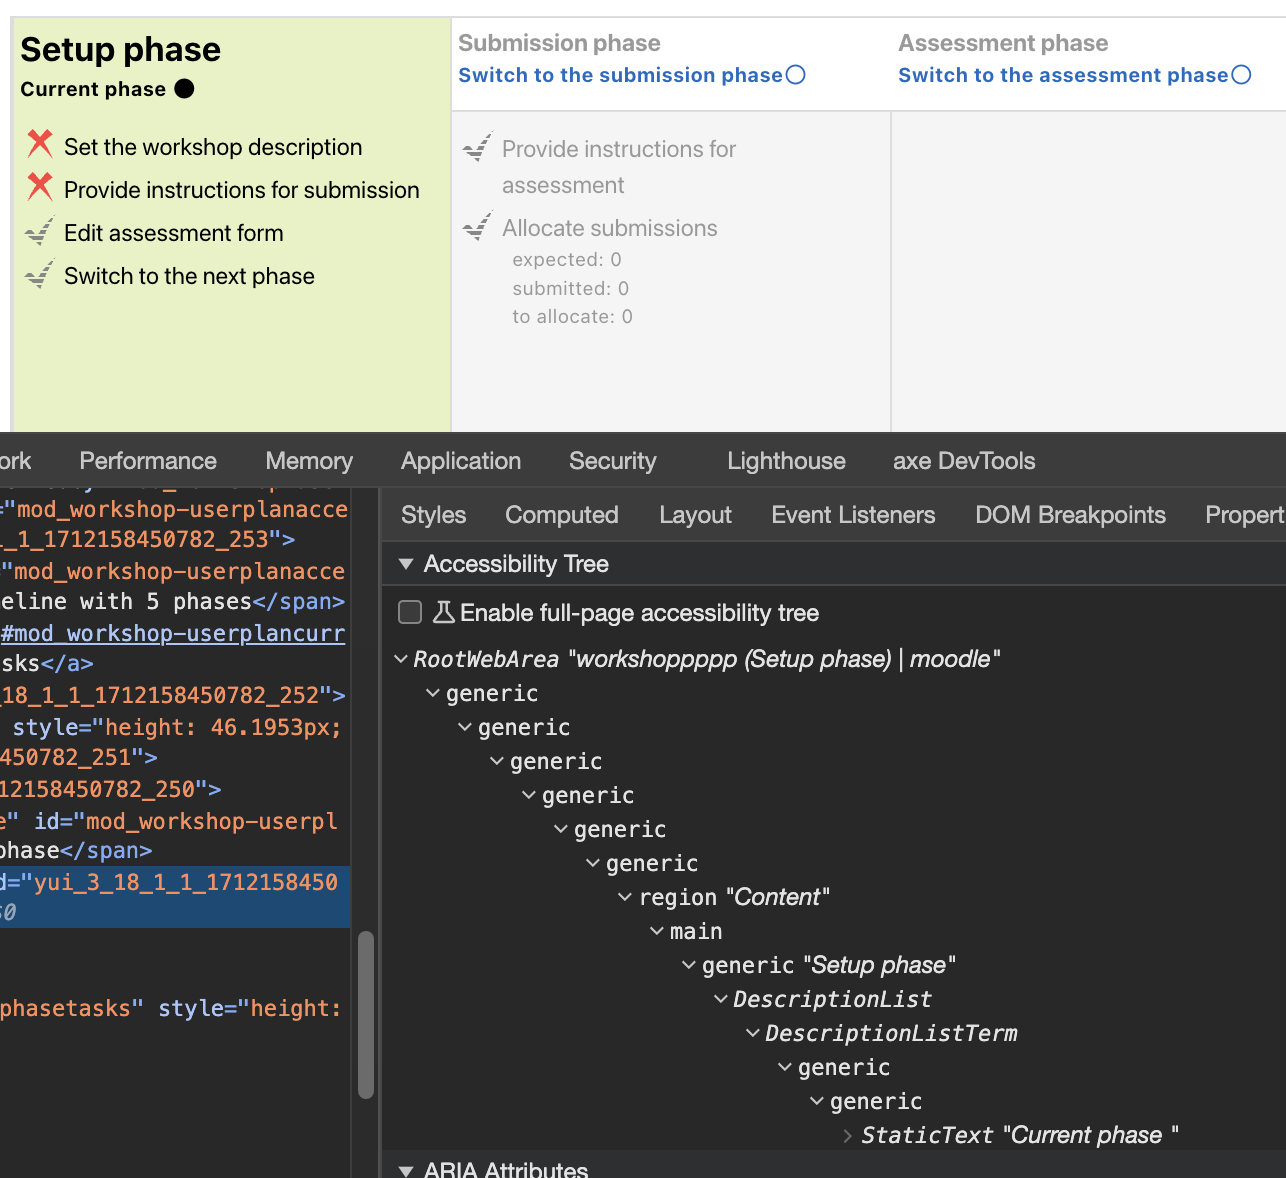This screenshot has height=1178, width=1286.
Task: Click red X beside Set the workshop description
Action: coord(40,144)
